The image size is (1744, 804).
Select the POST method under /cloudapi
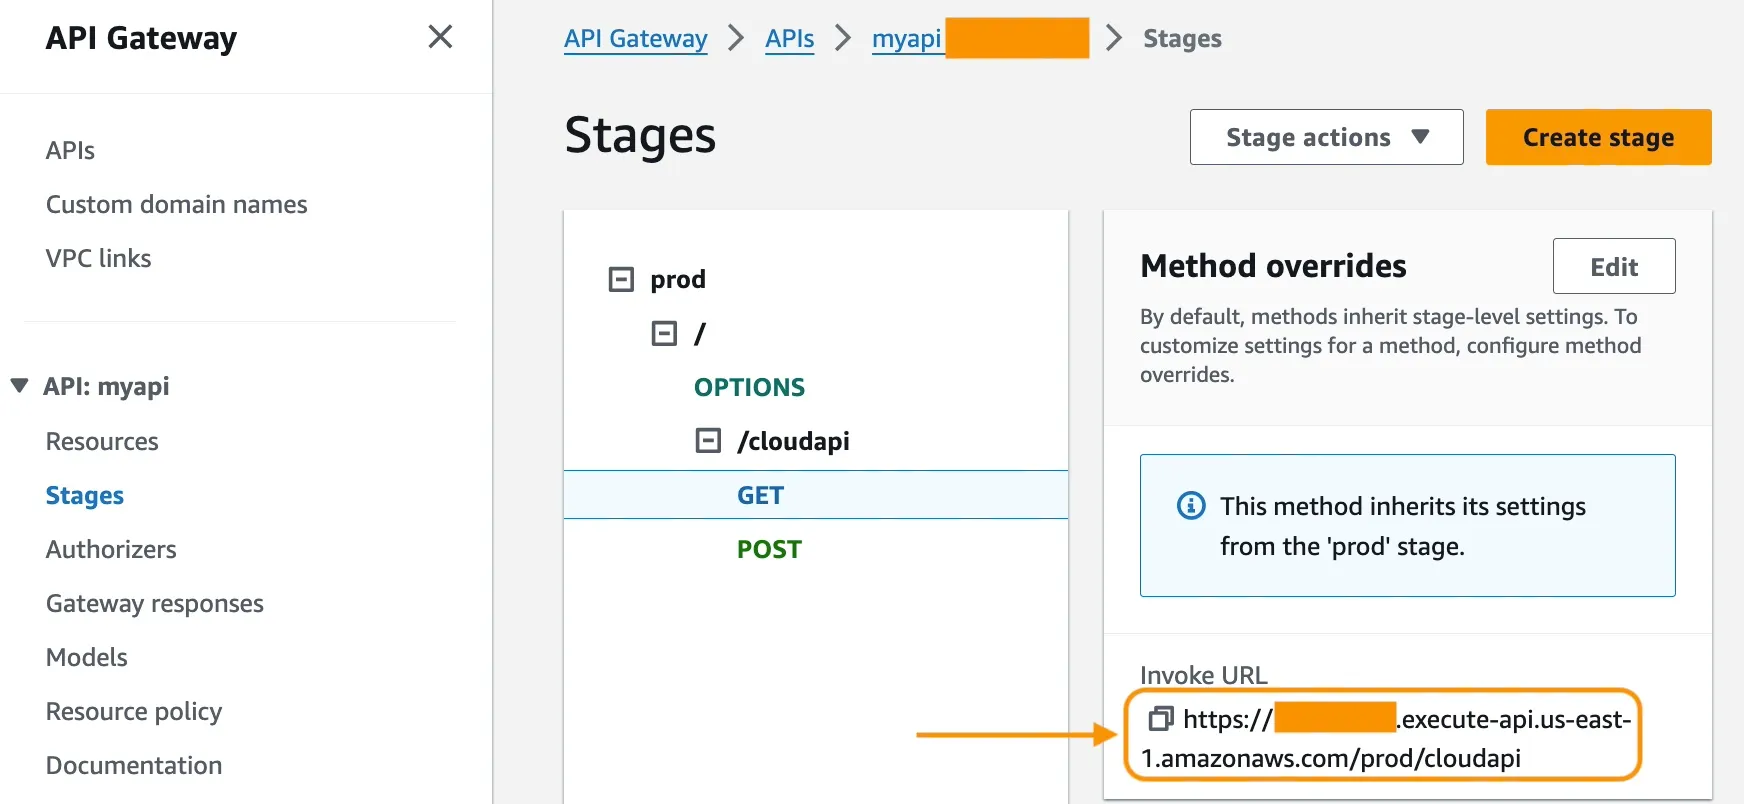(769, 549)
